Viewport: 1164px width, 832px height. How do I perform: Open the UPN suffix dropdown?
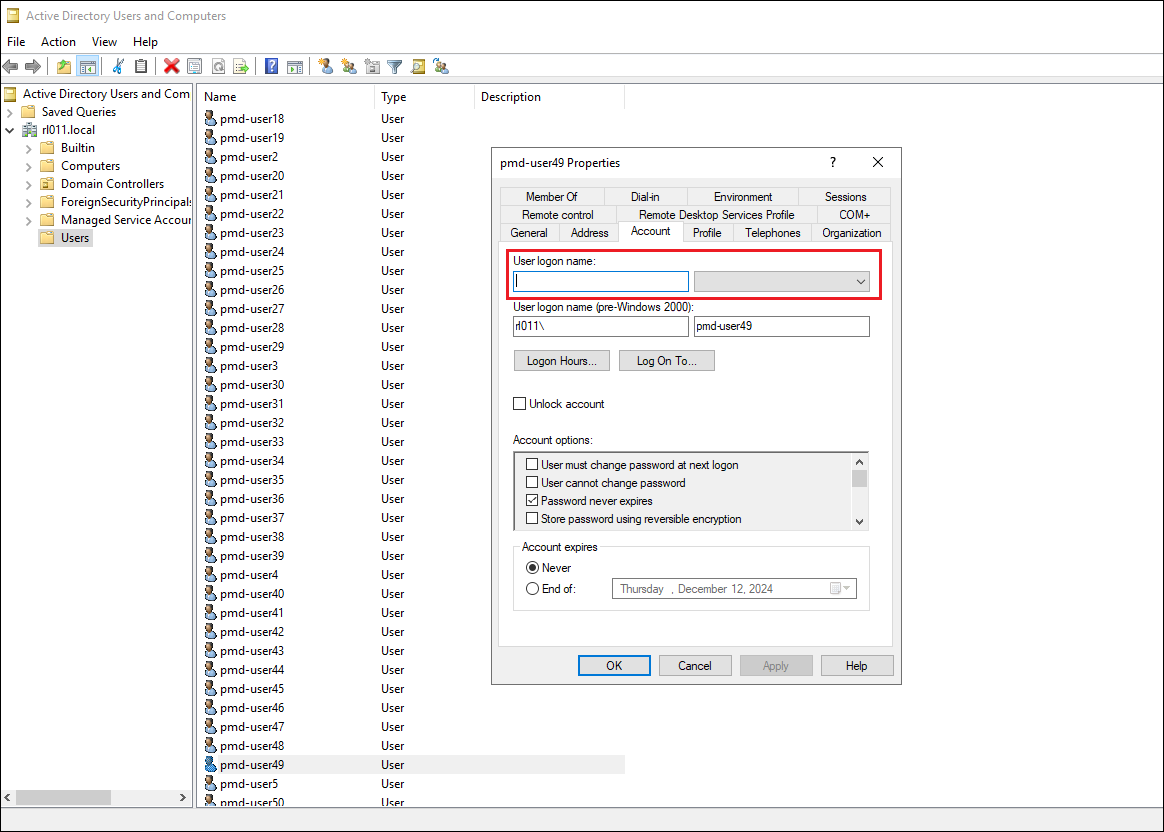[x=860, y=282]
